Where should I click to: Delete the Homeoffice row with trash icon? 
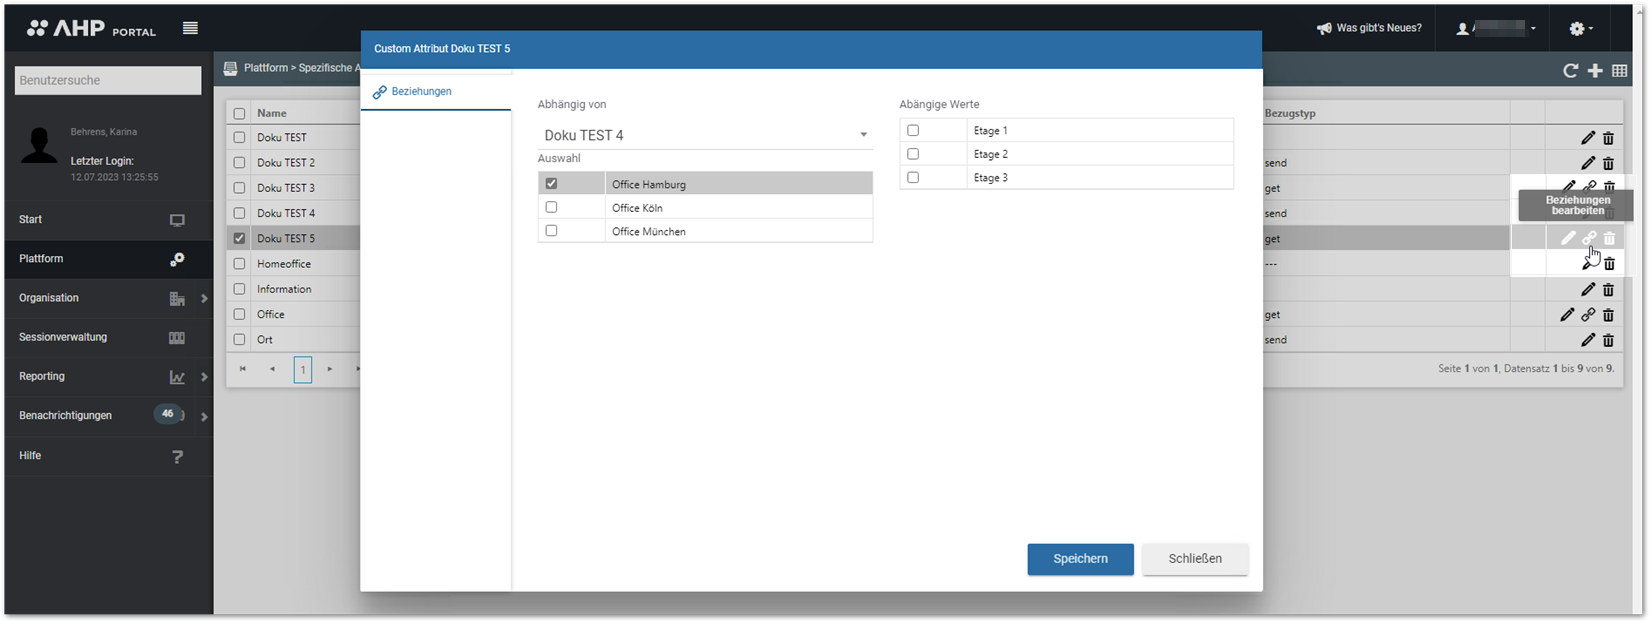(1609, 264)
